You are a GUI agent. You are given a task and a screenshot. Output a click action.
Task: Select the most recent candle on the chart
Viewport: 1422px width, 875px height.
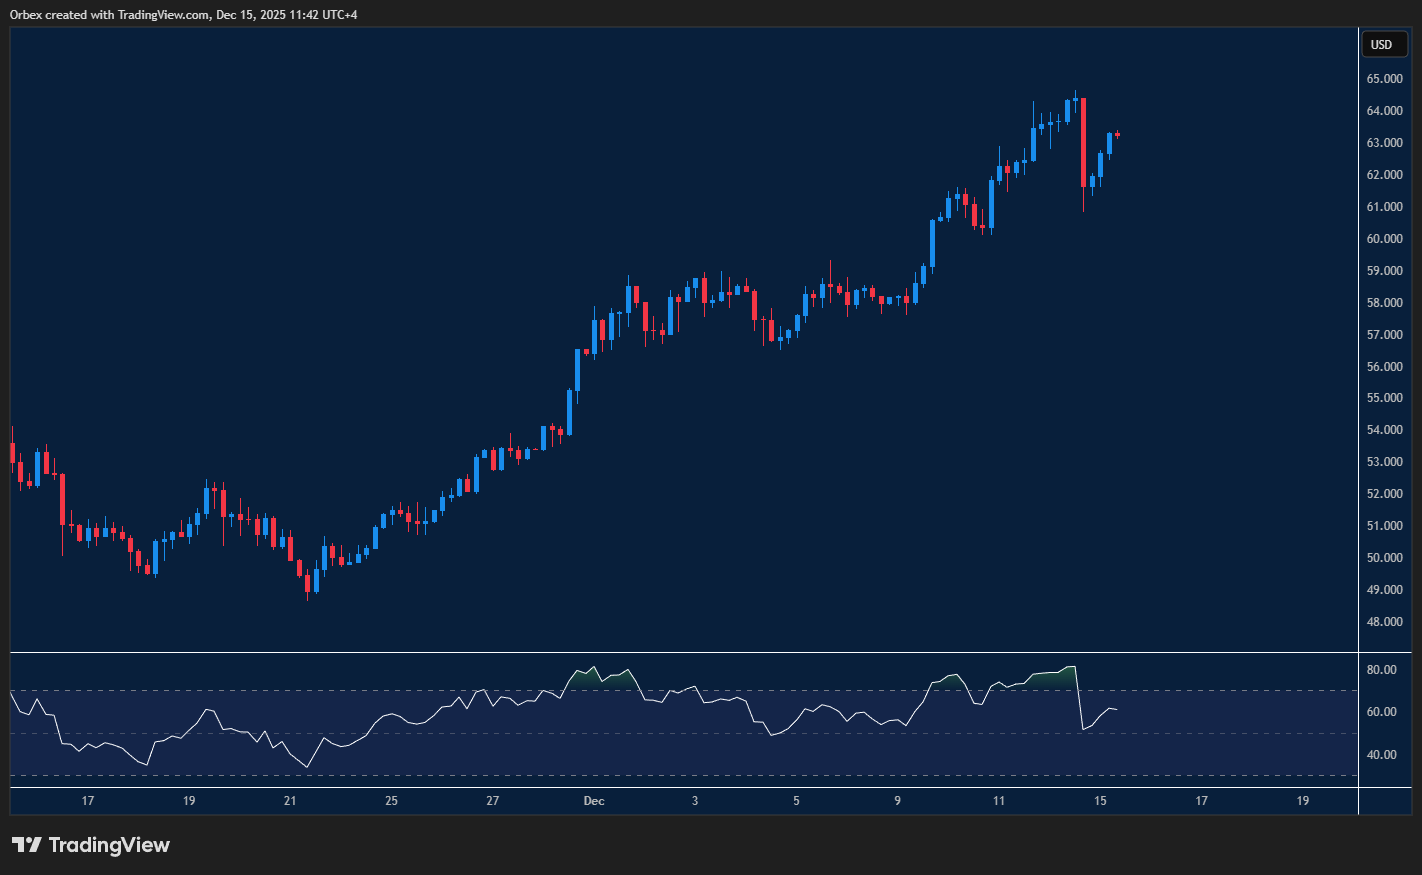(x=1117, y=134)
